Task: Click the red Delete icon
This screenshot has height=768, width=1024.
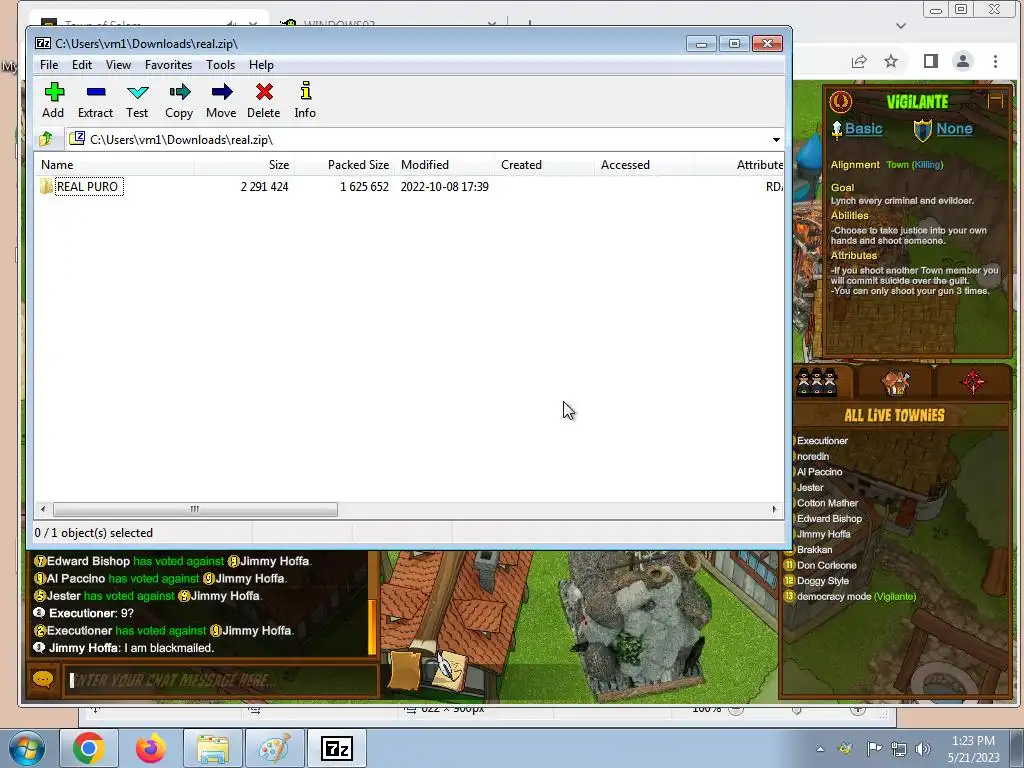Action: point(264,100)
